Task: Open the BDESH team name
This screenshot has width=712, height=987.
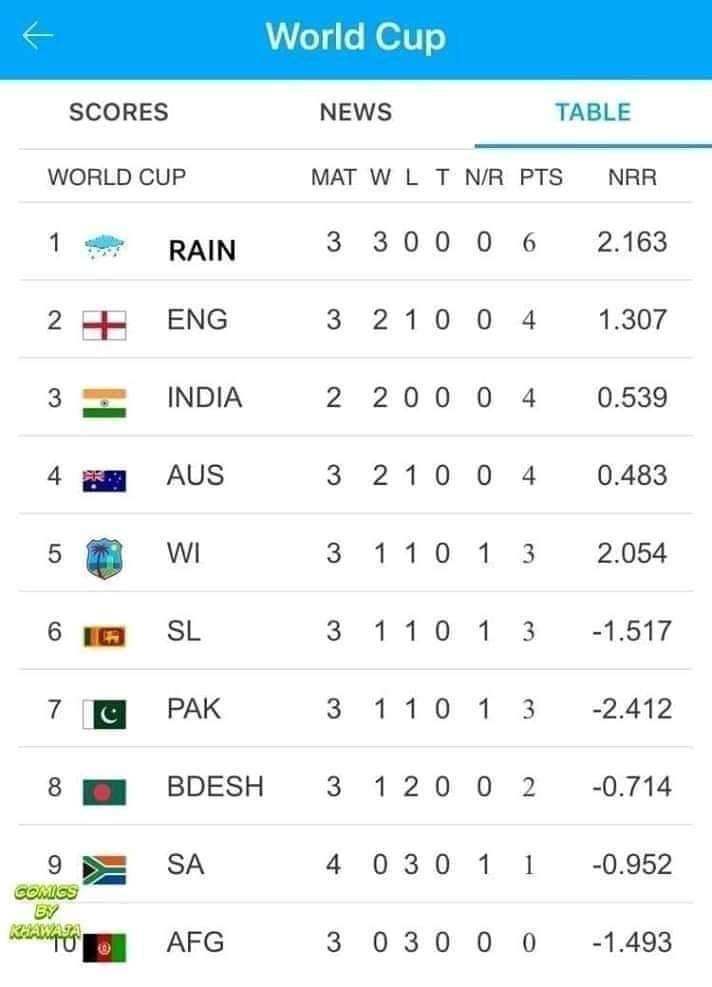Action: point(215,787)
